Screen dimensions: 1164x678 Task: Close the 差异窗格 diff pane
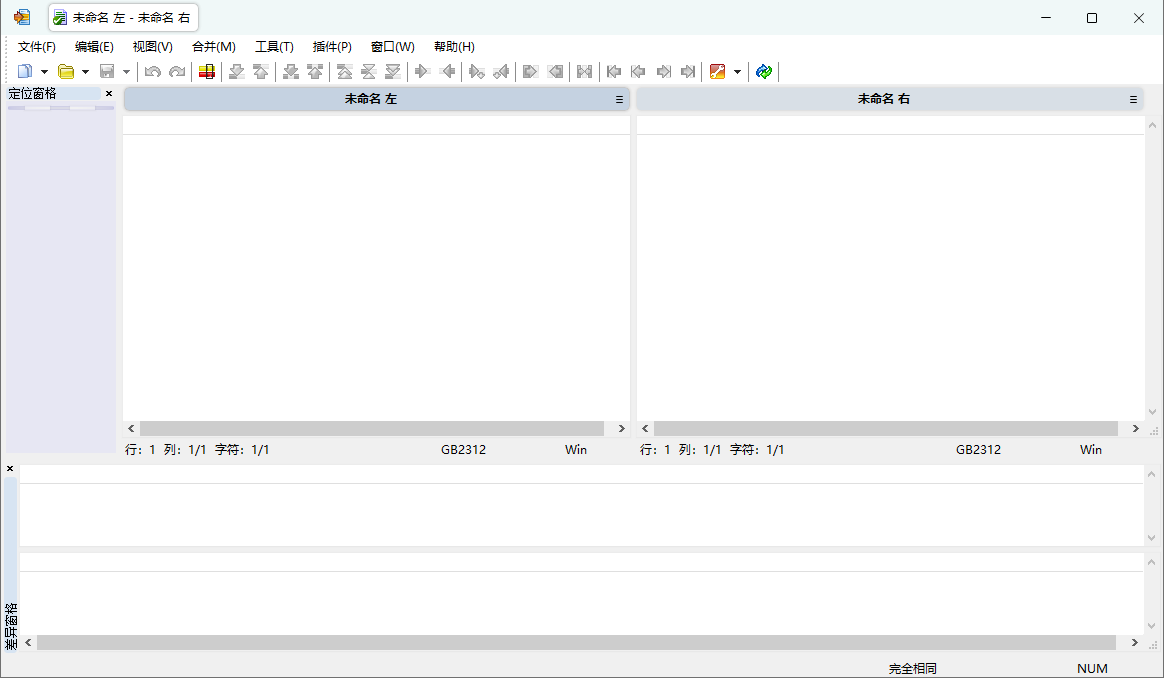[10, 469]
